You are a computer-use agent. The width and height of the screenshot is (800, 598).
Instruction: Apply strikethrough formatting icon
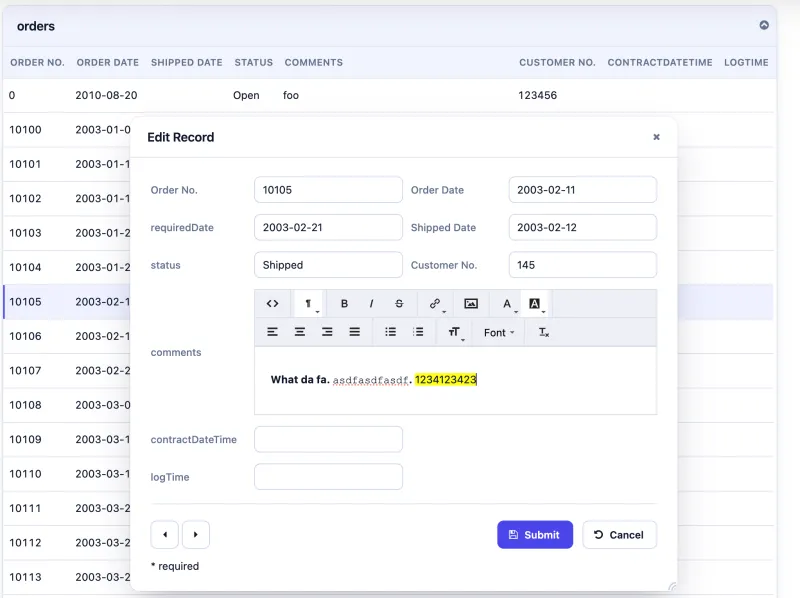pyautogui.click(x=399, y=304)
